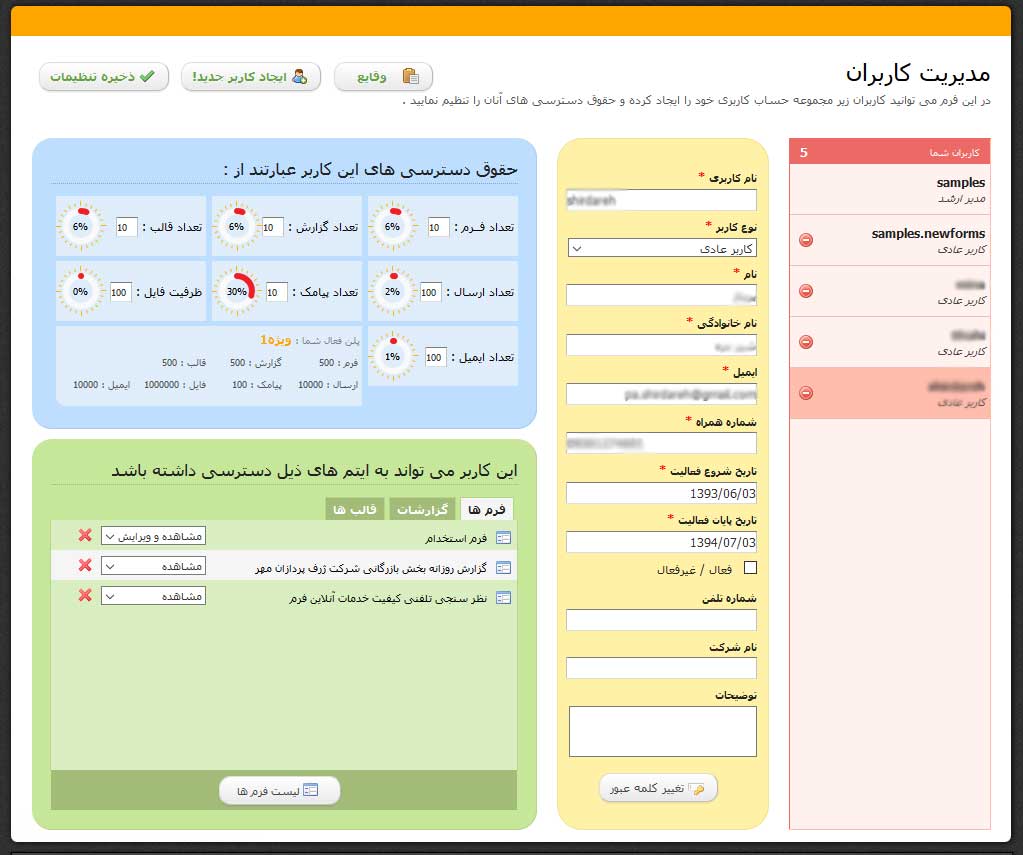This screenshot has height=855, width=1023.
Task: Click the form icon next to فرم استخدام
Action: pyautogui.click(x=505, y=536)
